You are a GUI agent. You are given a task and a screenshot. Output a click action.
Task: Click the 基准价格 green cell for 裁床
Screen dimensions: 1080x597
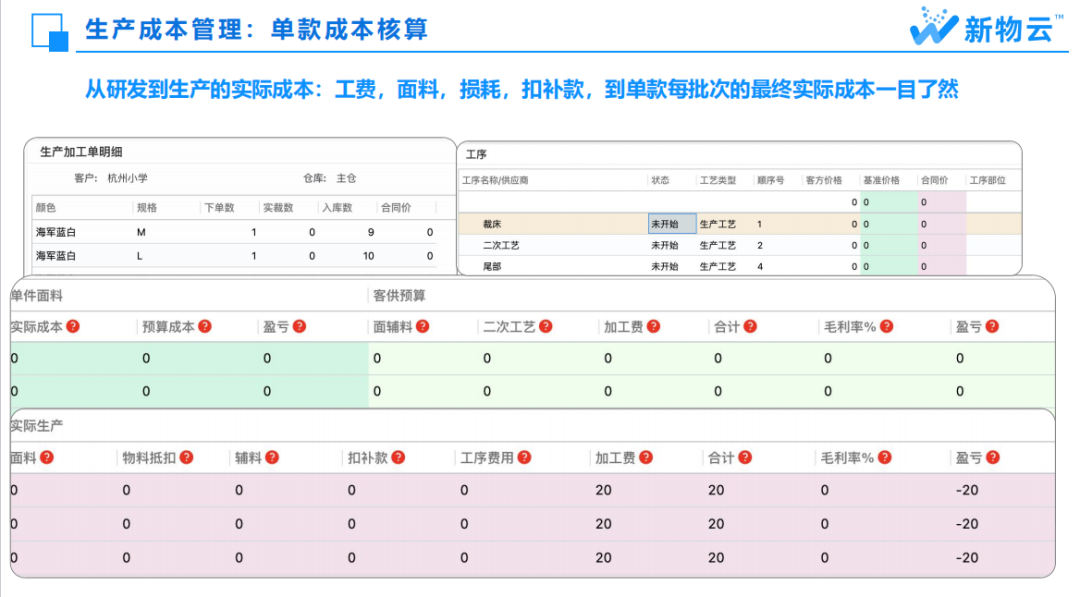(888, 225)
